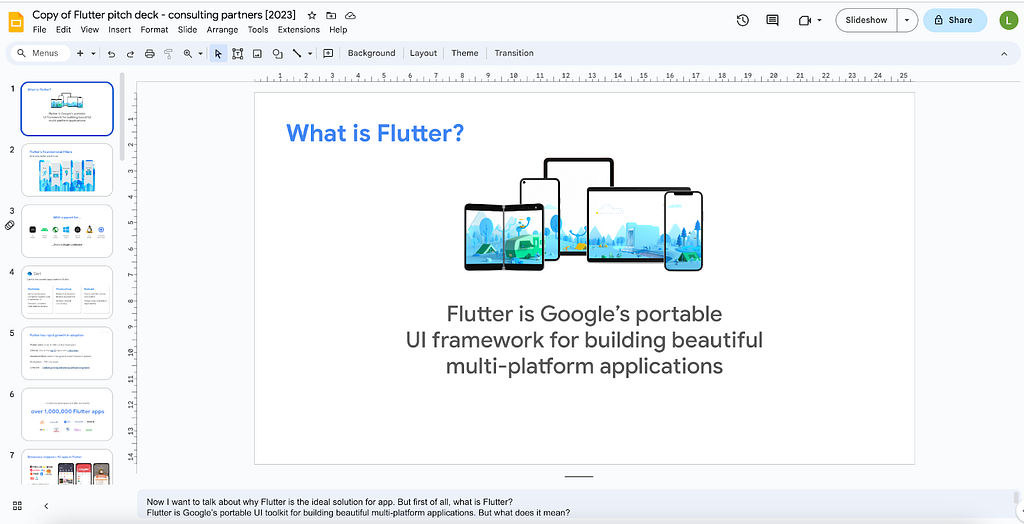
Task: Click the 'What is Flutter?' heading
Action: [x=375, y=133]
